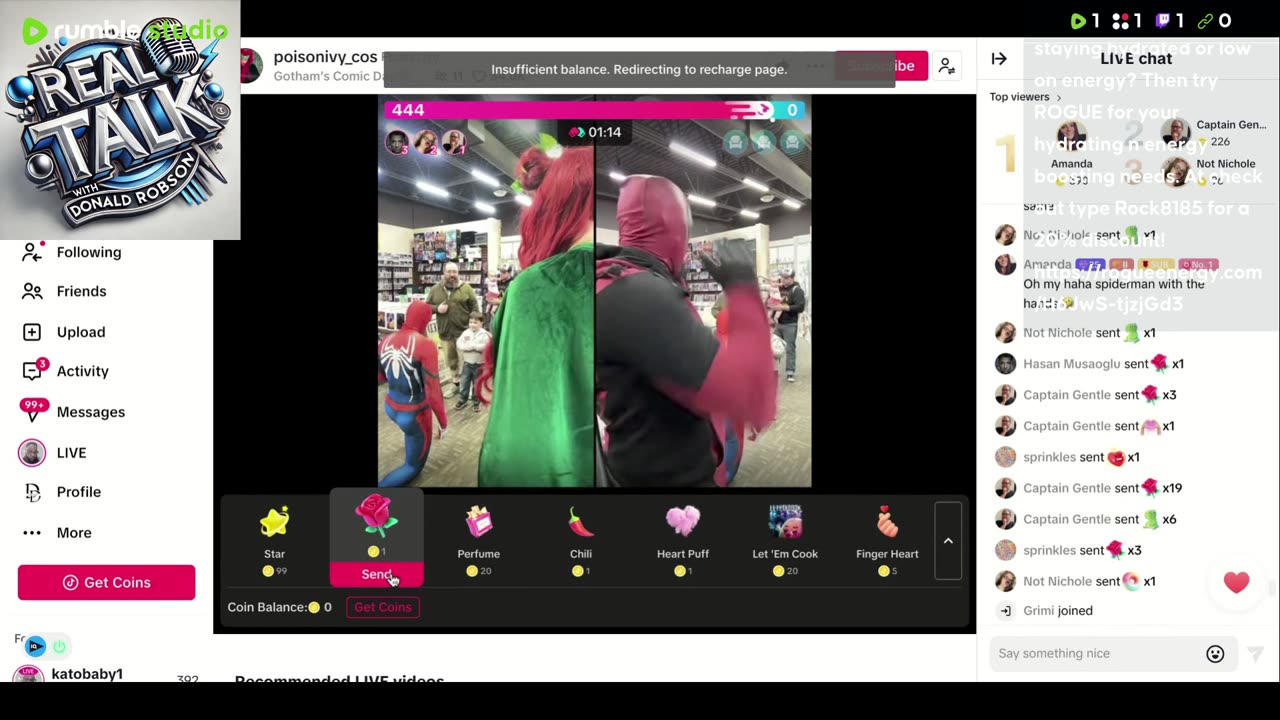Click Rumble viewer count icon in overlay
Viewport: 1280px width, 720px height.
coord(1078,21)
